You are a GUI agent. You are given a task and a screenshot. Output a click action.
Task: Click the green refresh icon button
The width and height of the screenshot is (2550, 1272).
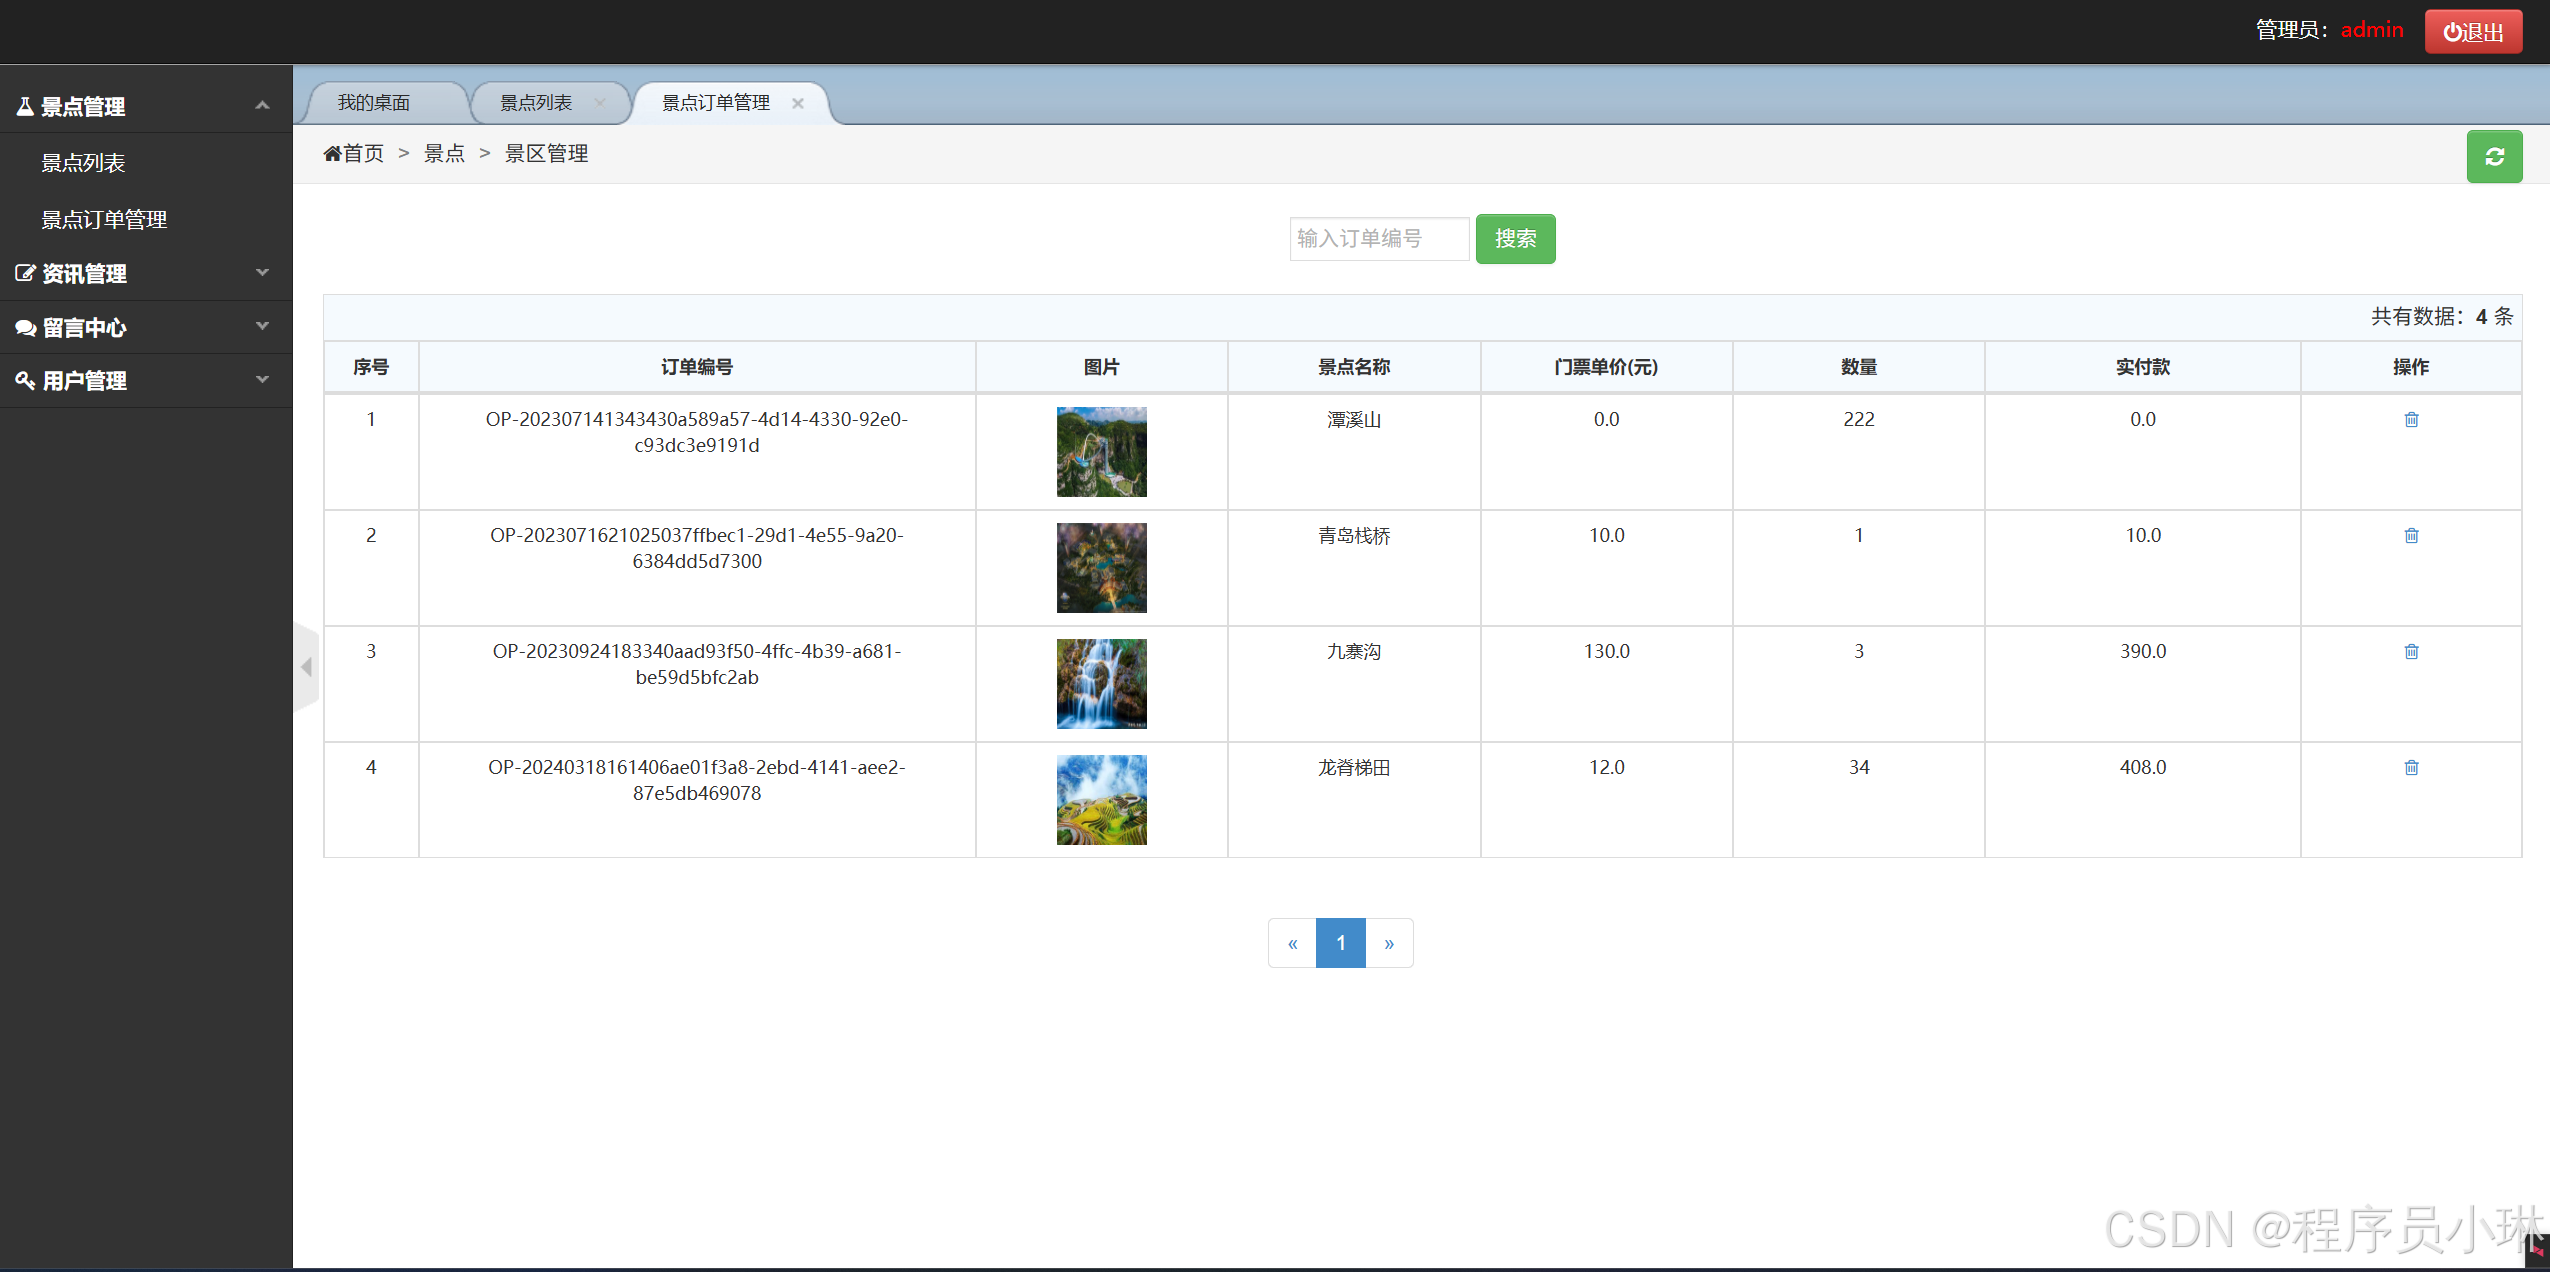click(x=2494, y=157)
